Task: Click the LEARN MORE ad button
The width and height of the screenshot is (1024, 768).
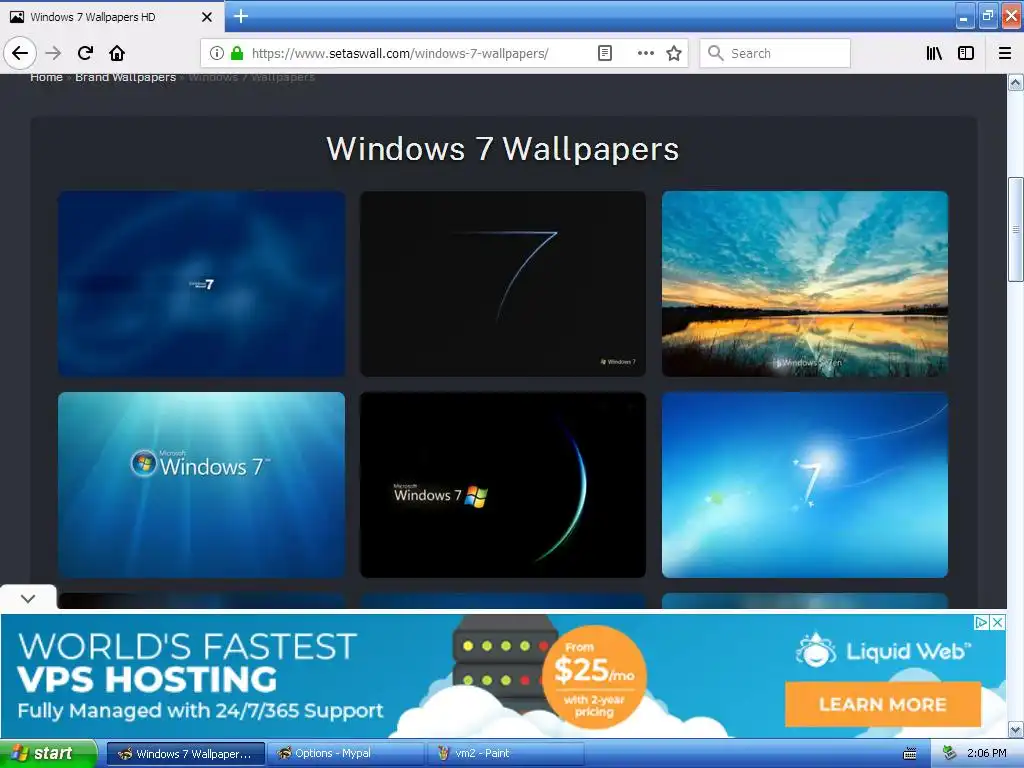Action: [x=883, y=704]
